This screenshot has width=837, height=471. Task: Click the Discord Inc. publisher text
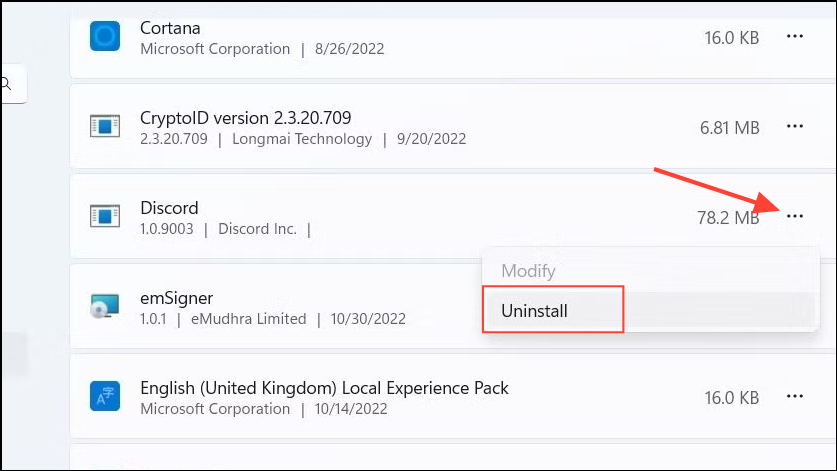click(257, 229)
